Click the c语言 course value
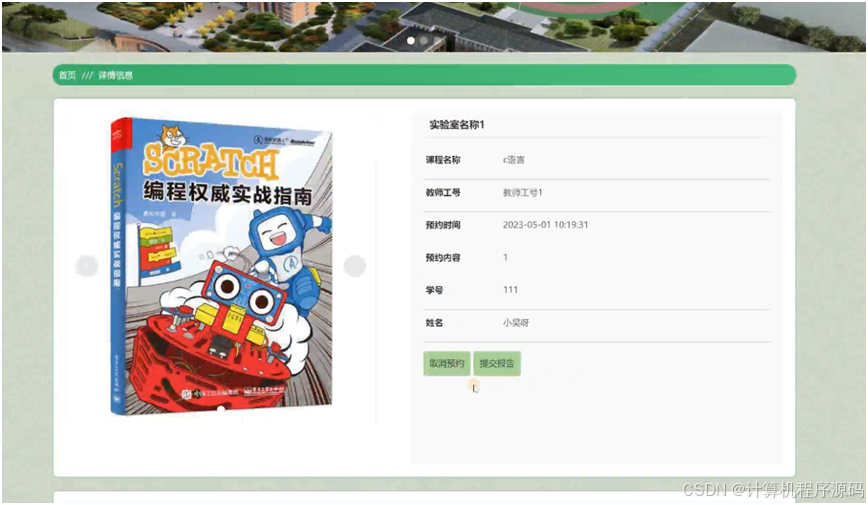The height and width of the screenshot is (505, 868). pyautogui.click(x=514, y=160)
